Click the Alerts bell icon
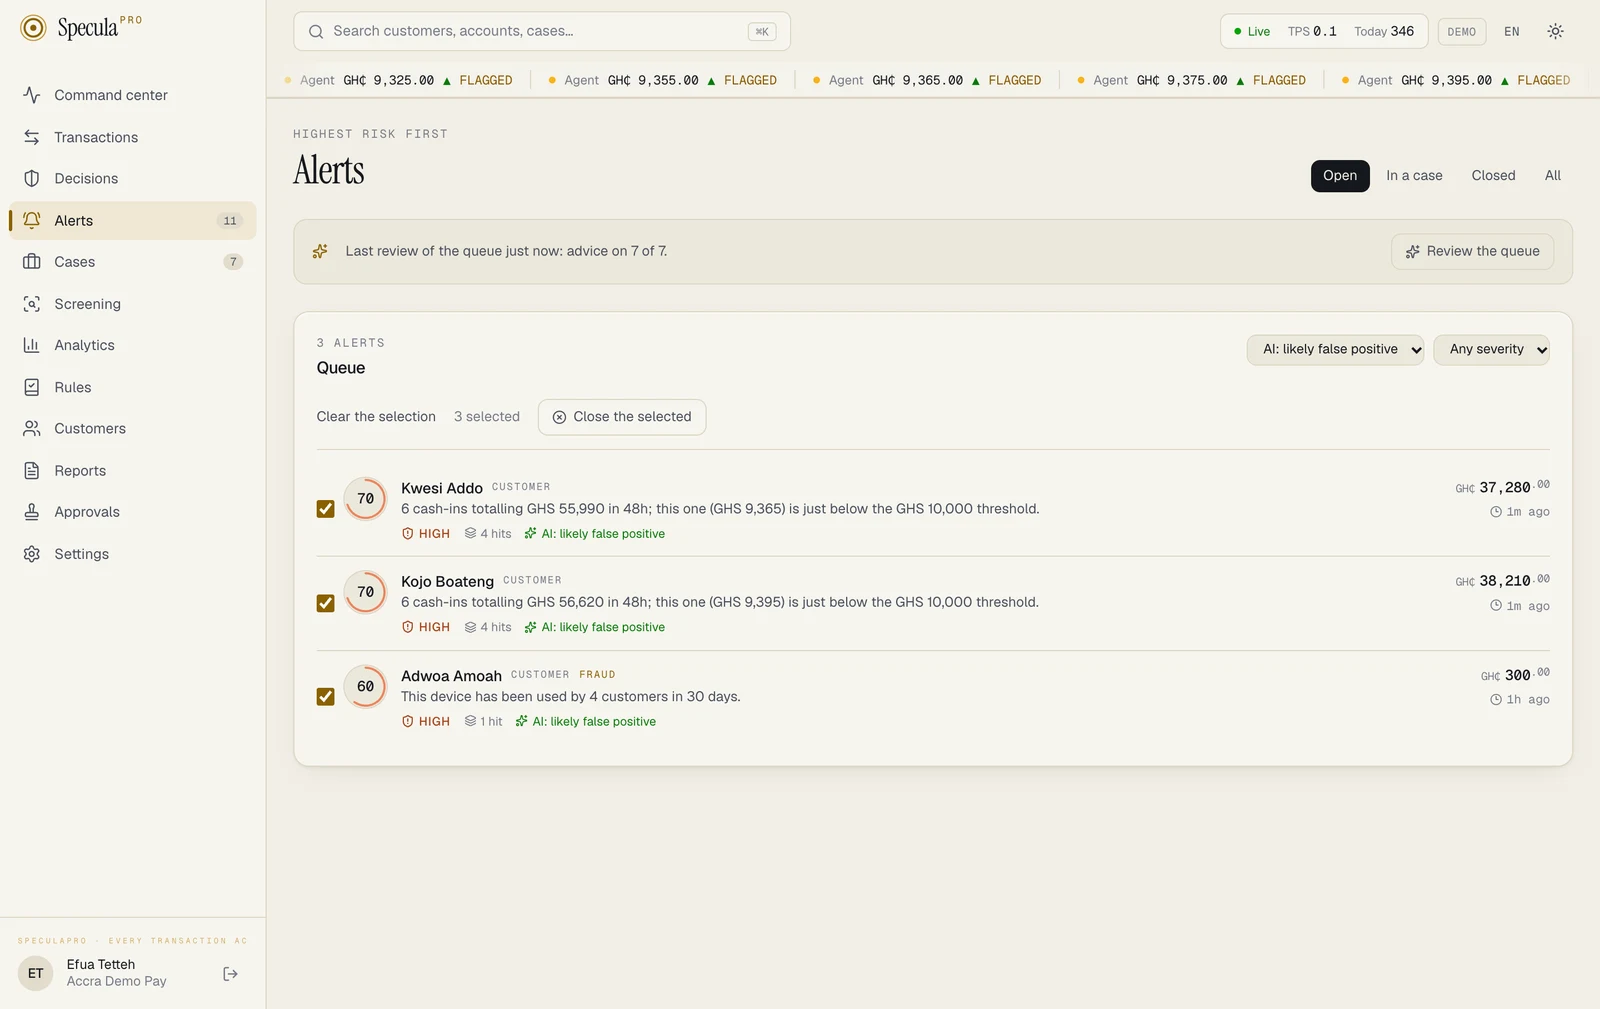Viewport: 1600px width, 1009px height. 32,220
